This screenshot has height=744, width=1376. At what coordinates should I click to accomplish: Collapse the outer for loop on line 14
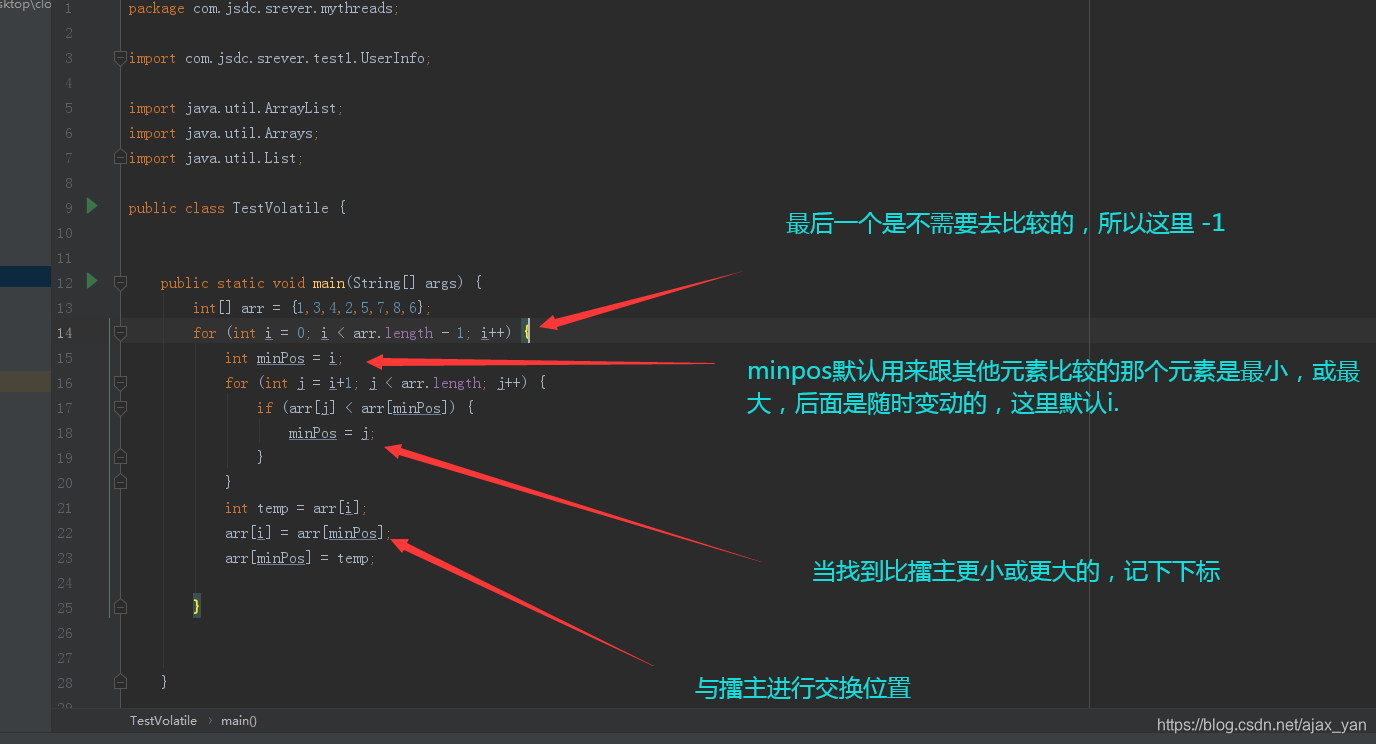click(120, 333)
